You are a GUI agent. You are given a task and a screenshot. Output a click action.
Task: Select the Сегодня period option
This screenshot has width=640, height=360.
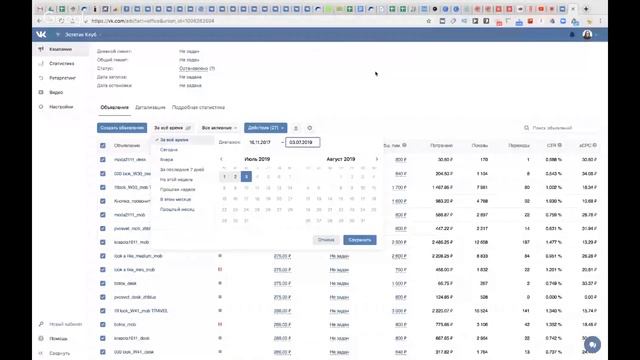(169, 150)
